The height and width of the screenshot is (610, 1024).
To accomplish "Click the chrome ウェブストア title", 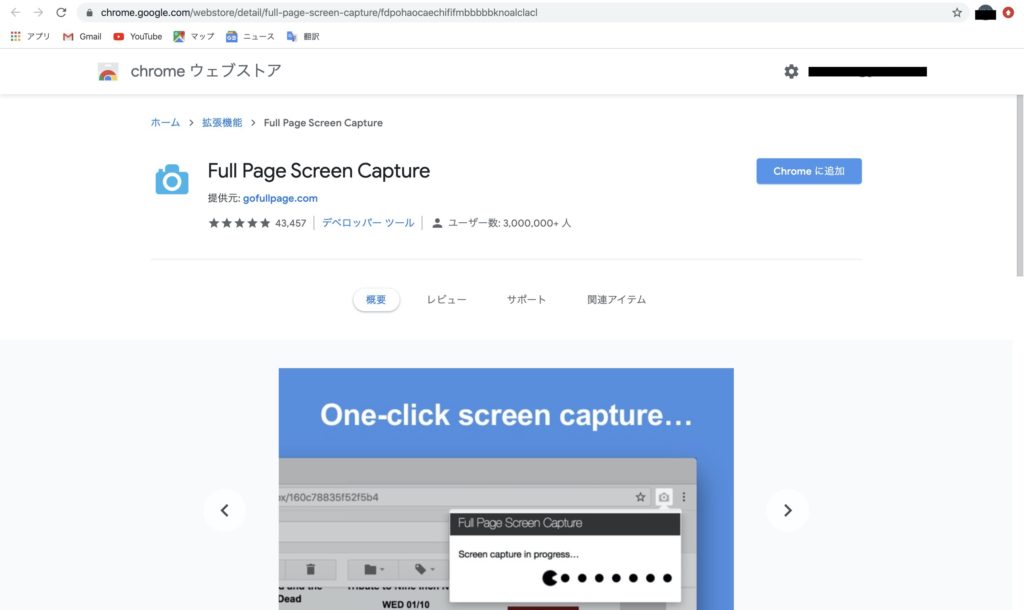I will pyautogui.click(x=206, y=71).
